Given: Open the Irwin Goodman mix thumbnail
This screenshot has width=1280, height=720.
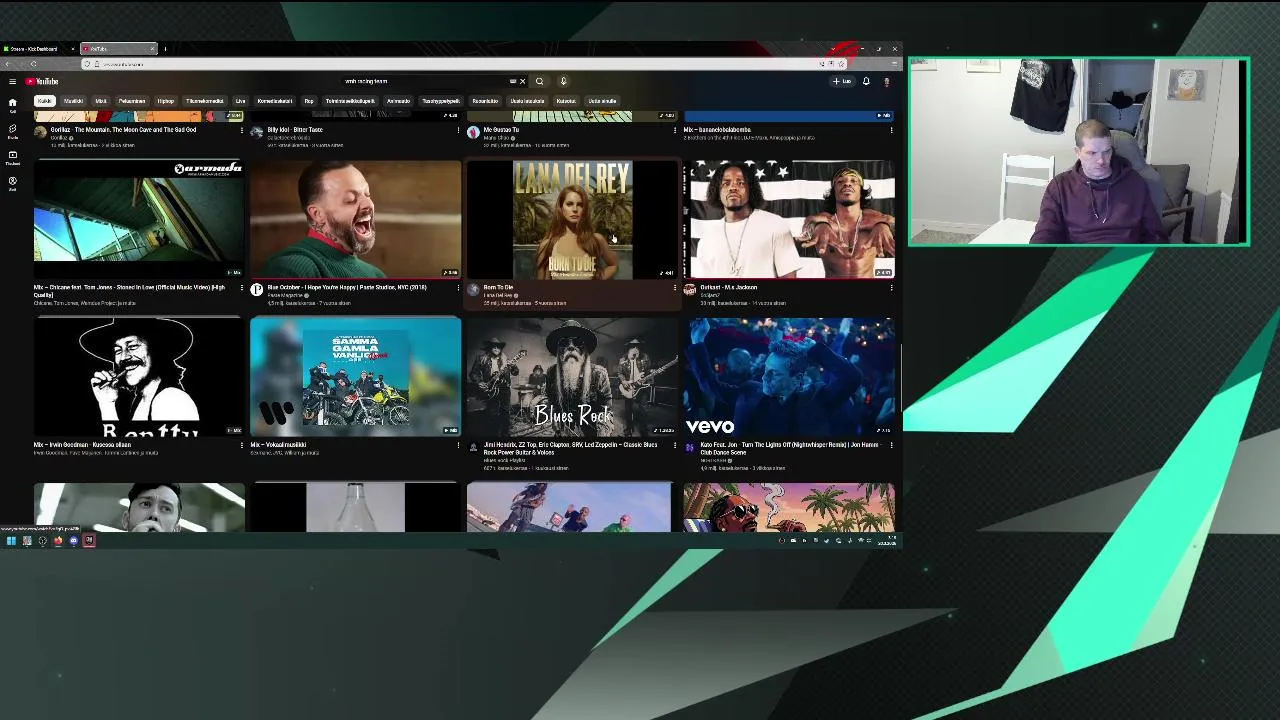Looking at the screenshot, I should point(139,376).
